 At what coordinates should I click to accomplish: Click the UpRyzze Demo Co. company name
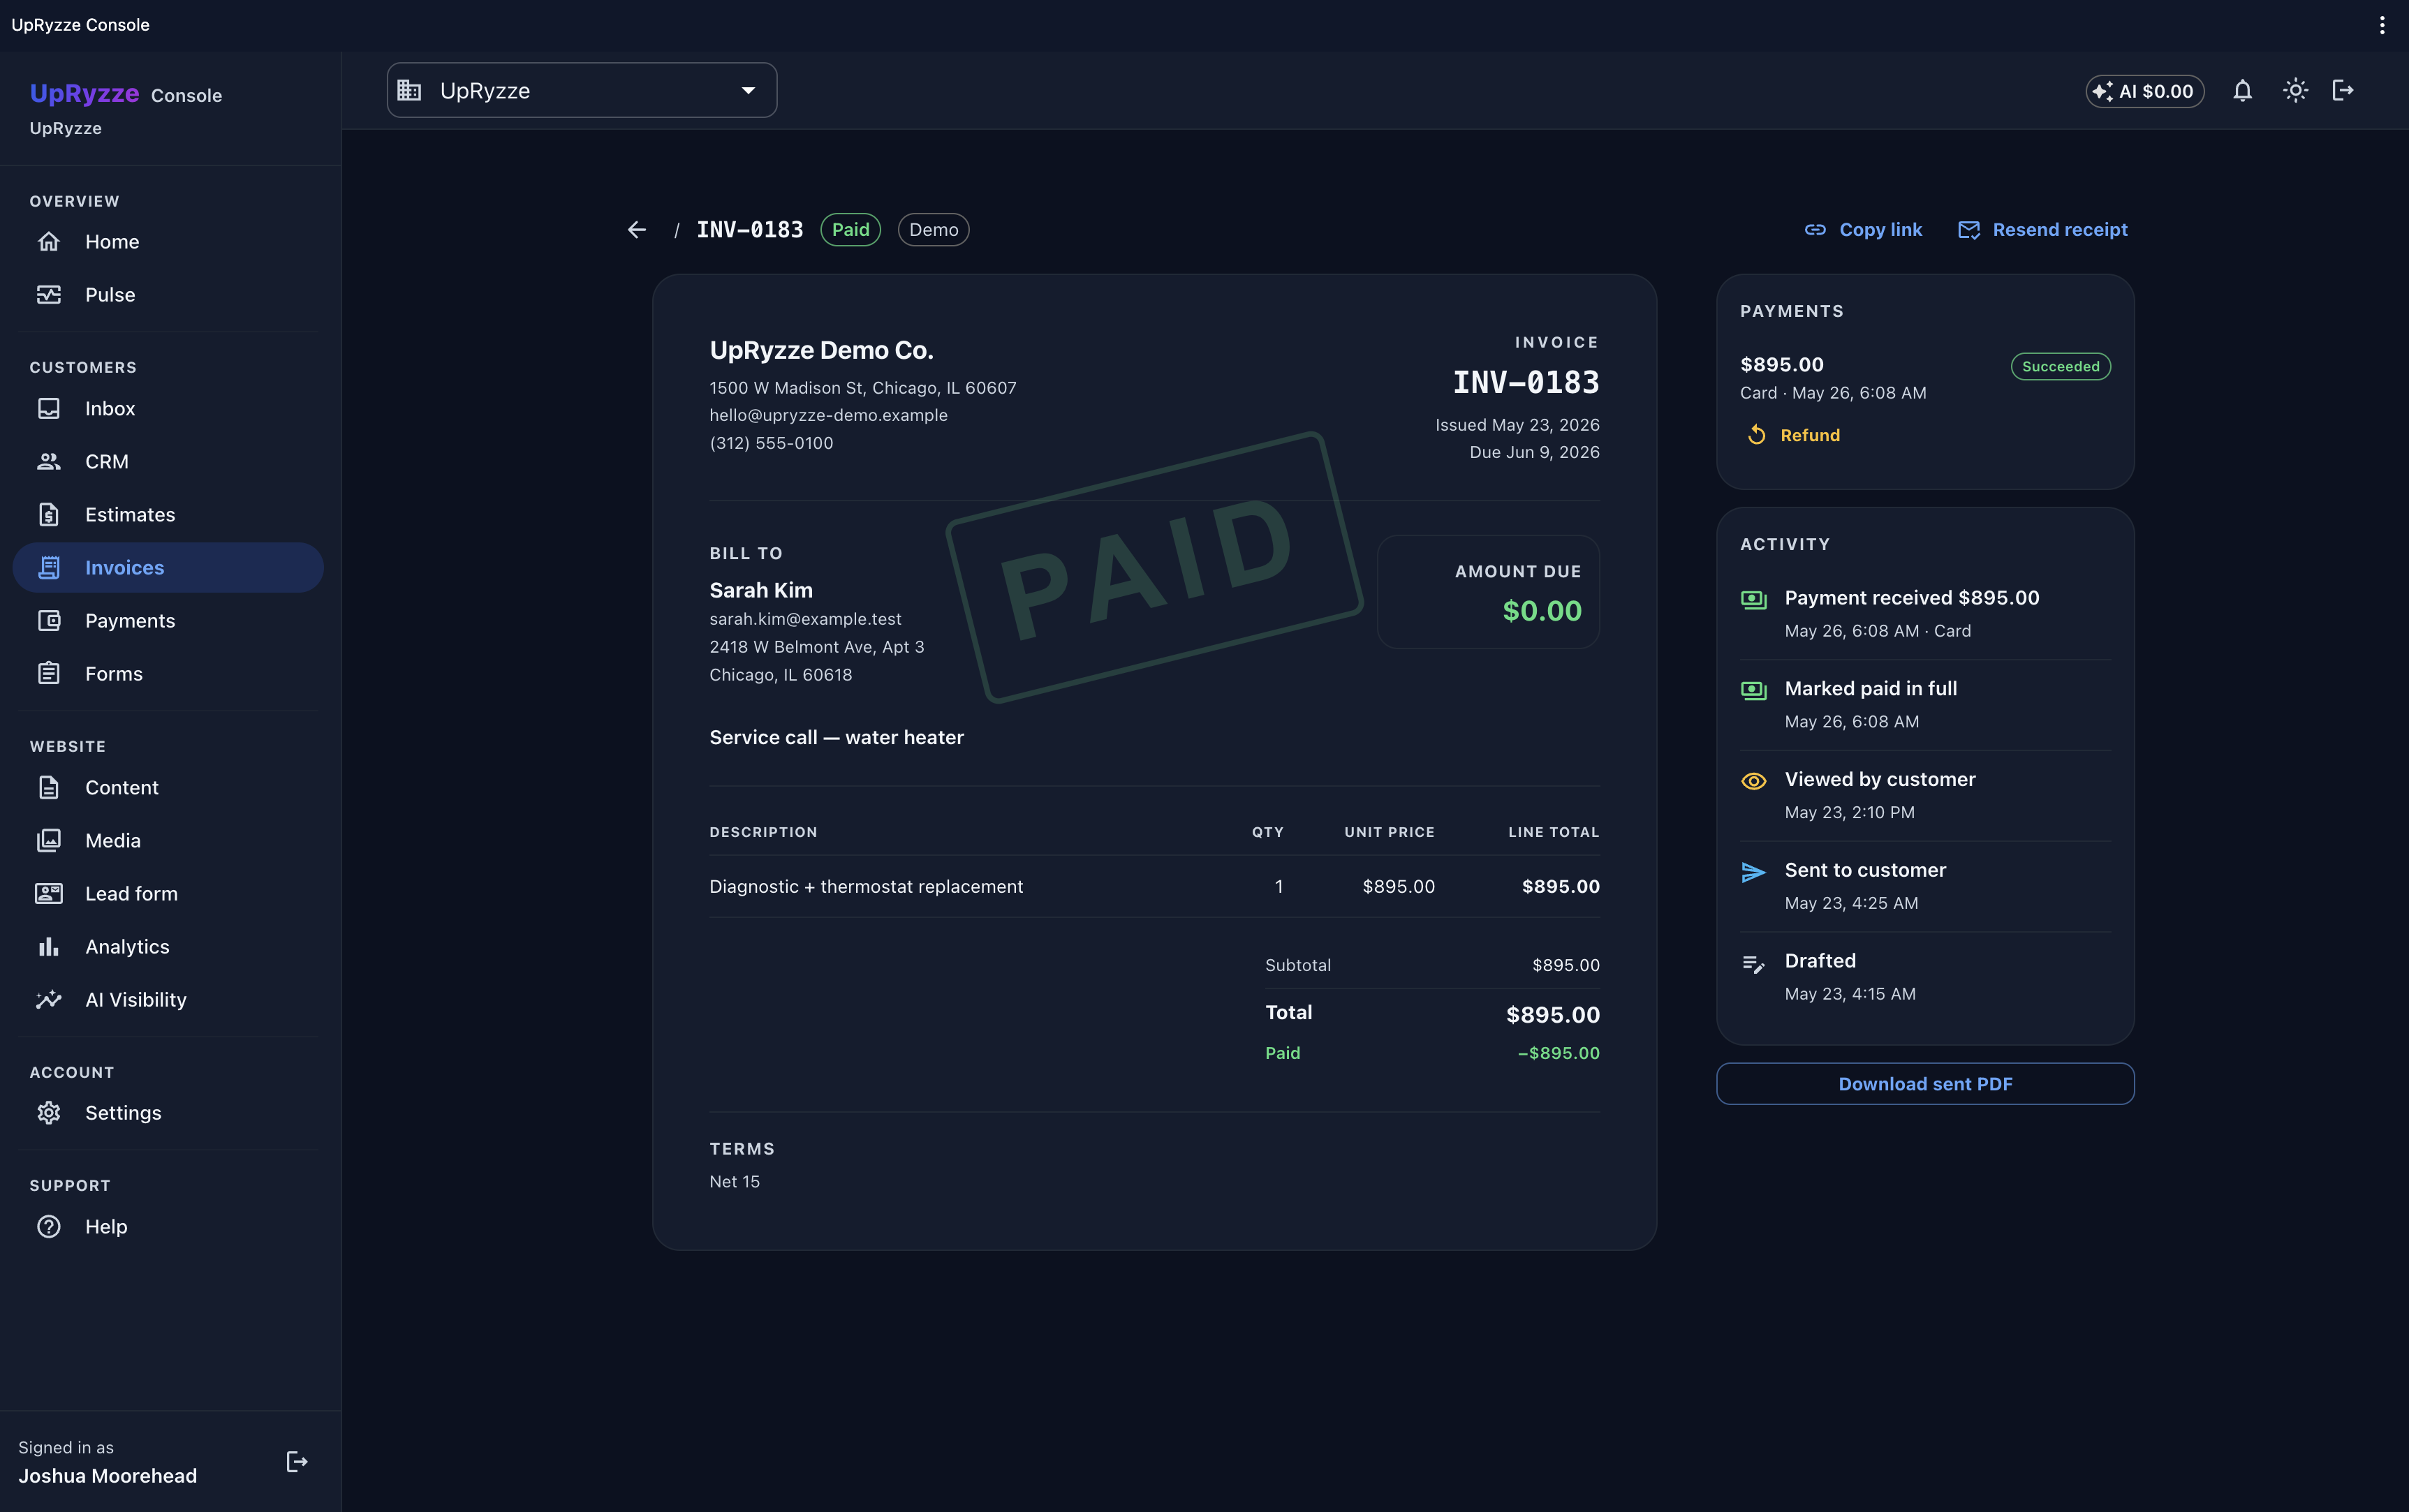[821, 350]
